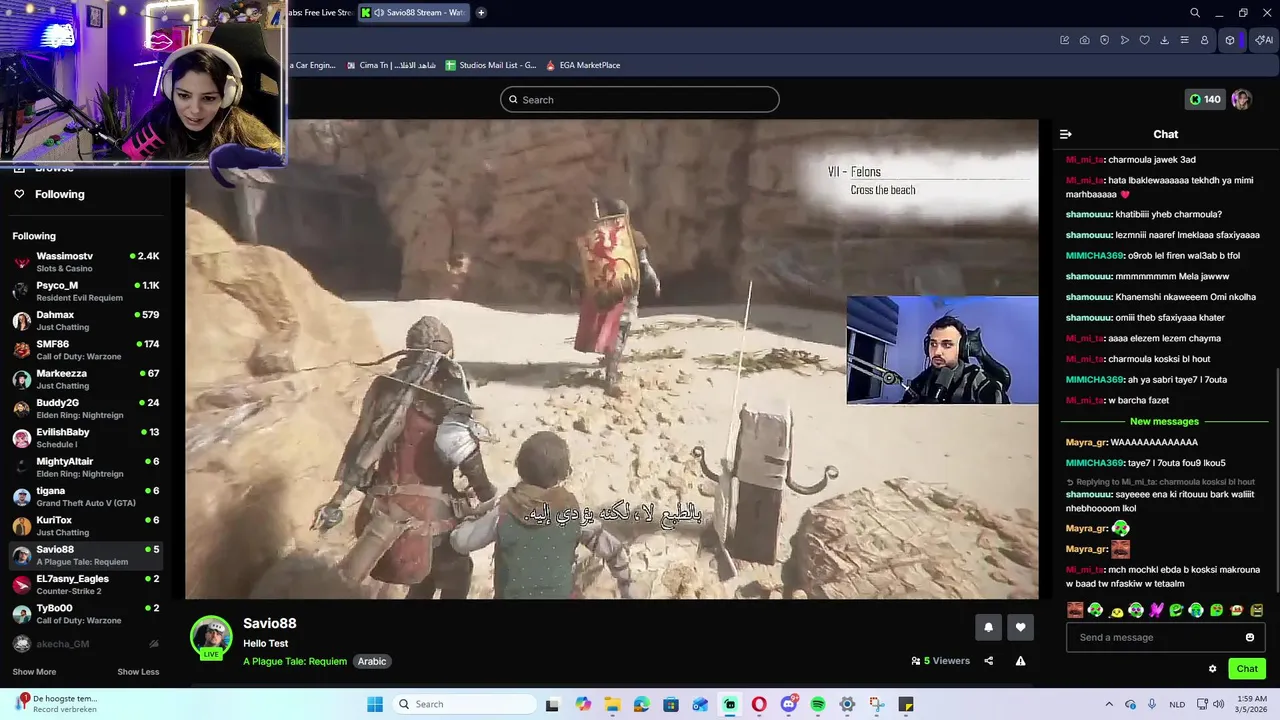Open MightyAltair channel in following list

(85, 467)
